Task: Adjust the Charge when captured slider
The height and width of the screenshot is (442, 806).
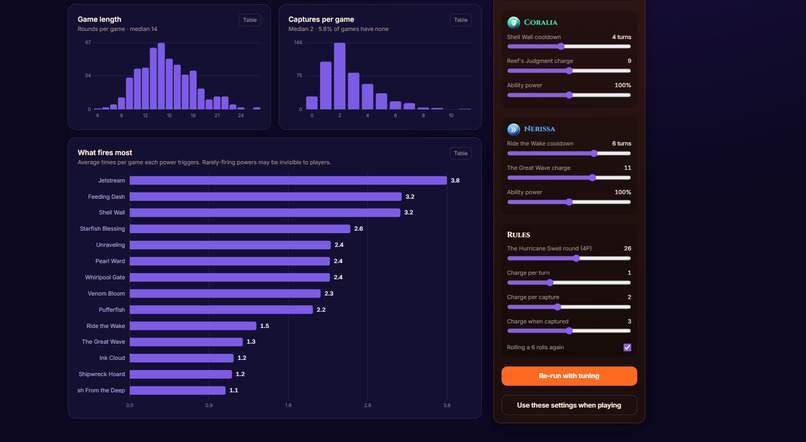Action: coord(569,330)
